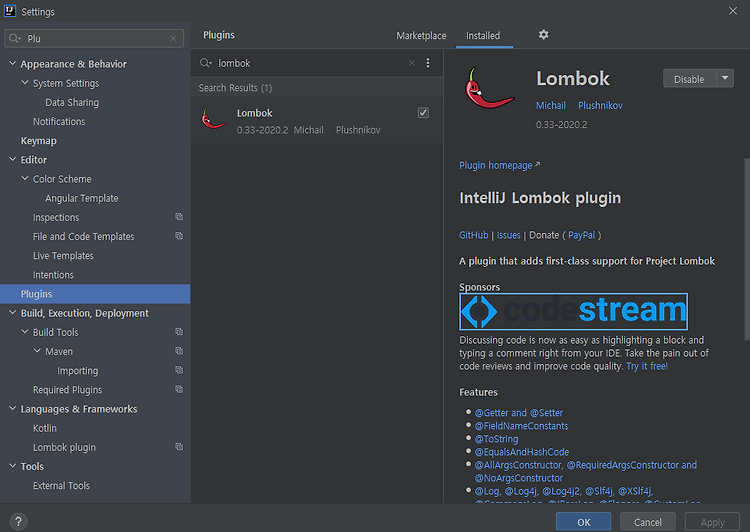Open the @Getter and @Setter link
This screenshot has height=532, width=750.
pos(518,412)
